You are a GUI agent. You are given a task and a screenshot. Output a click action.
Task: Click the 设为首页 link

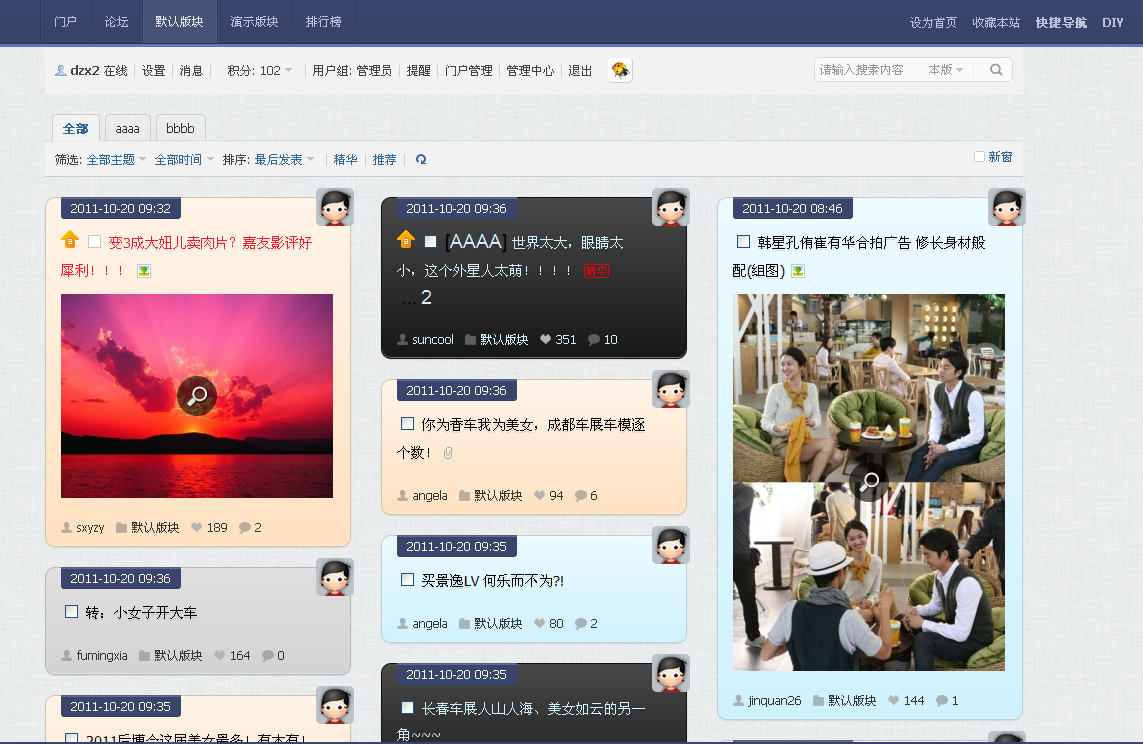[933, 23]
